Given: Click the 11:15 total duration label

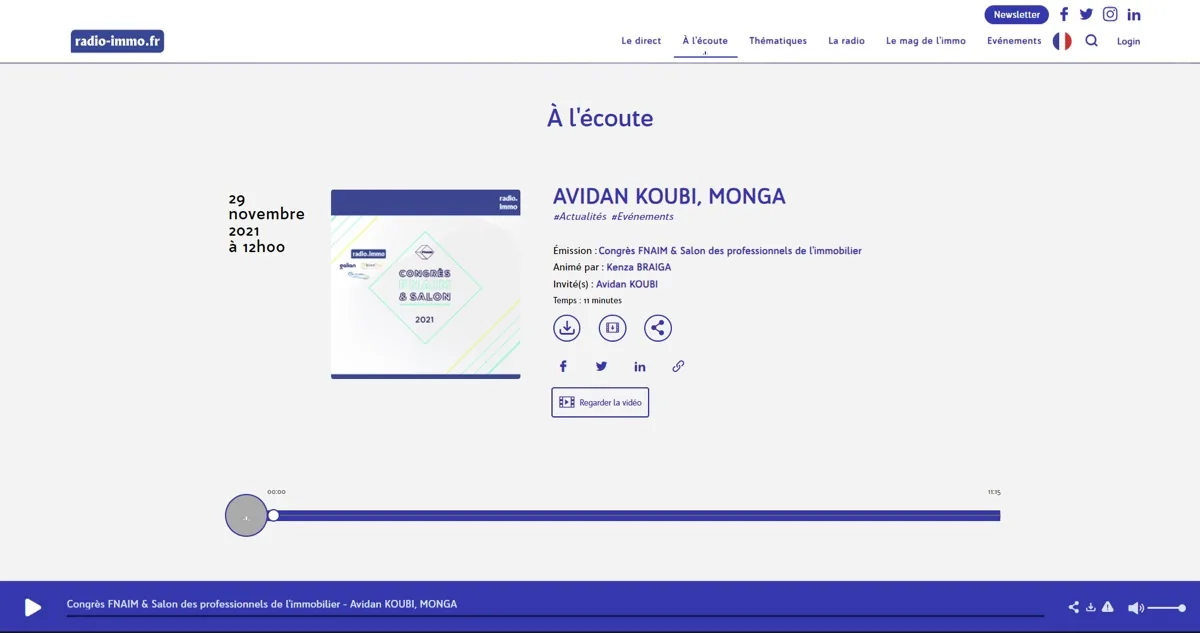Looking at the screenshot, I should (994, 492).
